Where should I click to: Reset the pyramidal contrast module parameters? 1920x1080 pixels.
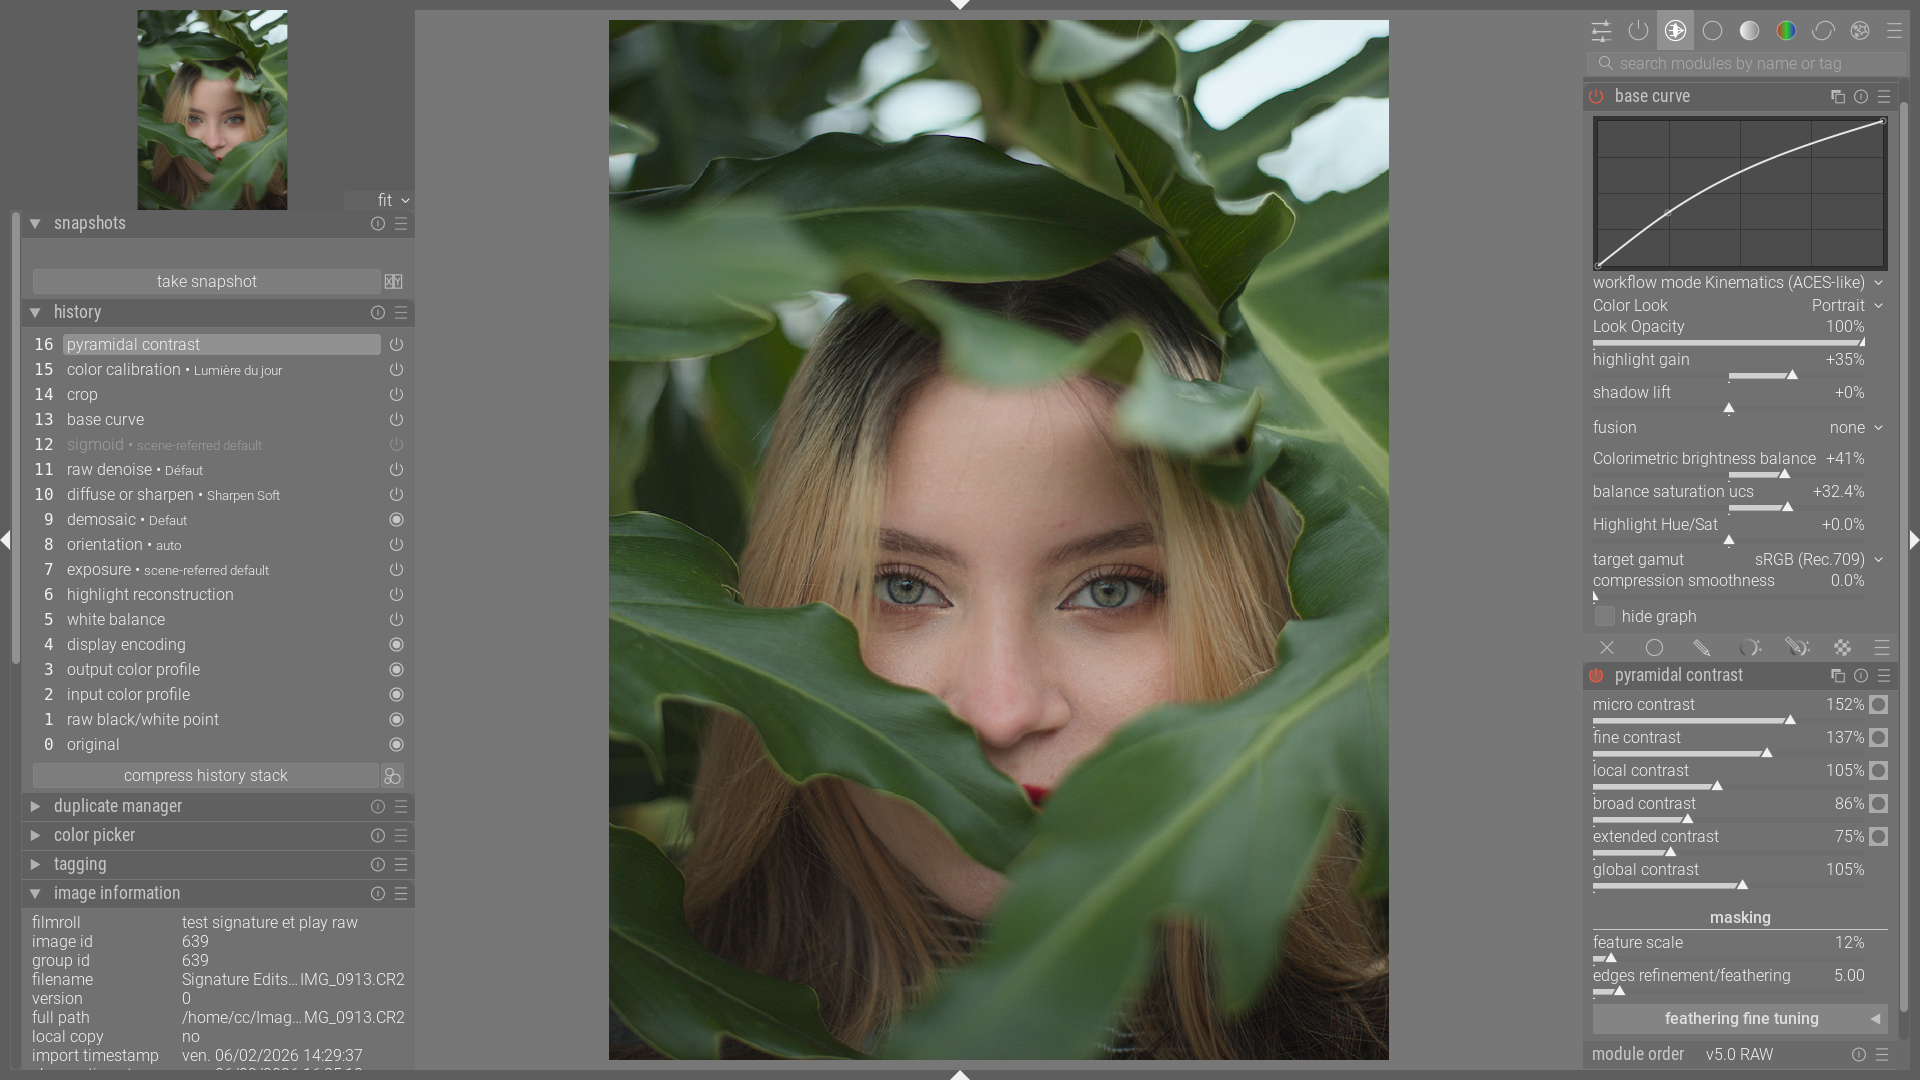(x=1861, y=676)
